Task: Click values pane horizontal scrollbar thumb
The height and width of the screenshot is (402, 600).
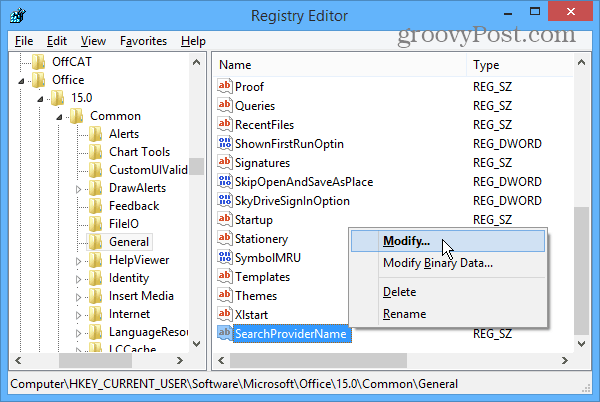Action: point(318,360)
